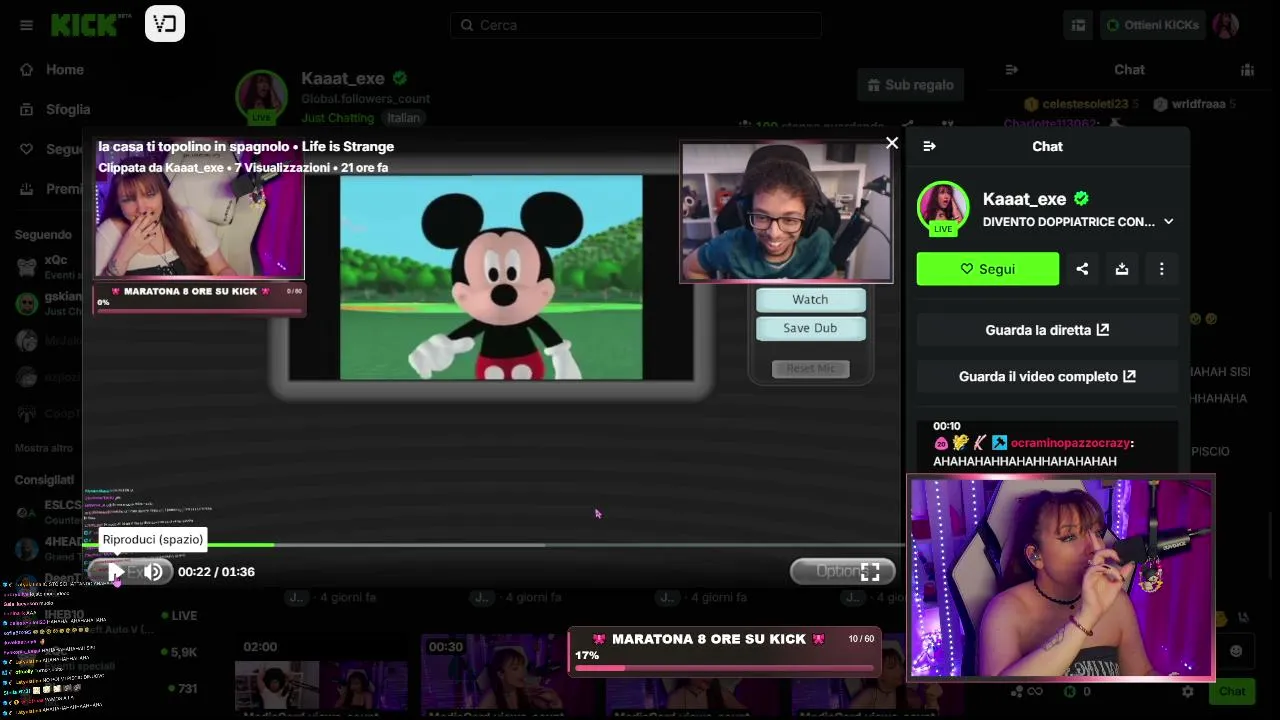Download the clip

pyautogui.click(x=1122, y=269)
